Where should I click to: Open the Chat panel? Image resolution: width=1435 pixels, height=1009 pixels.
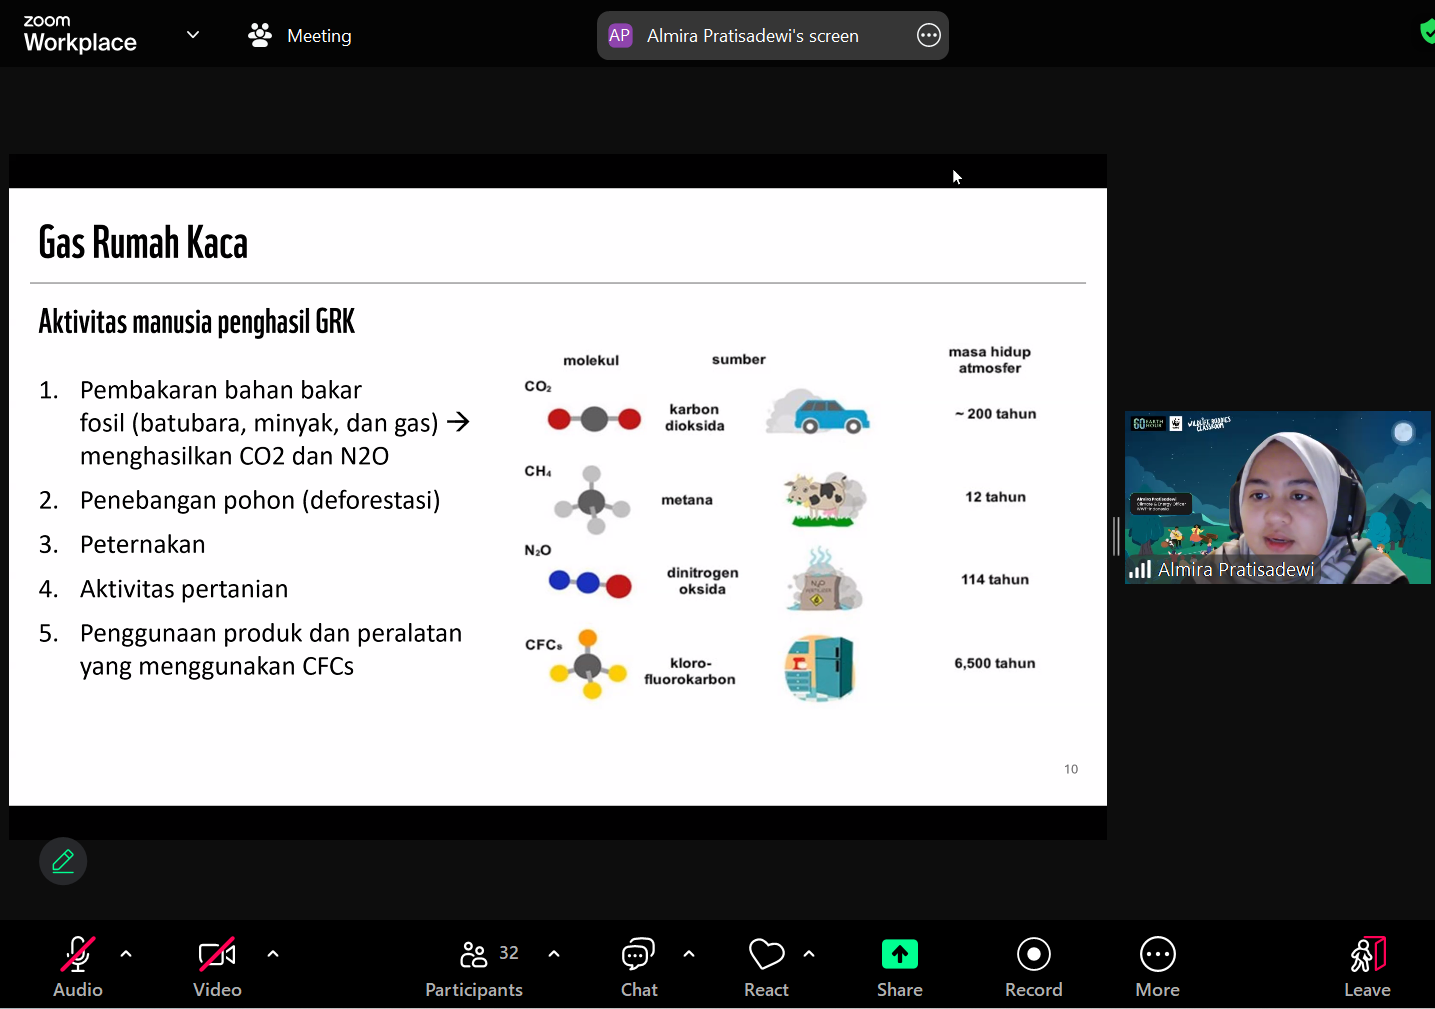click(x=639, y=966)
